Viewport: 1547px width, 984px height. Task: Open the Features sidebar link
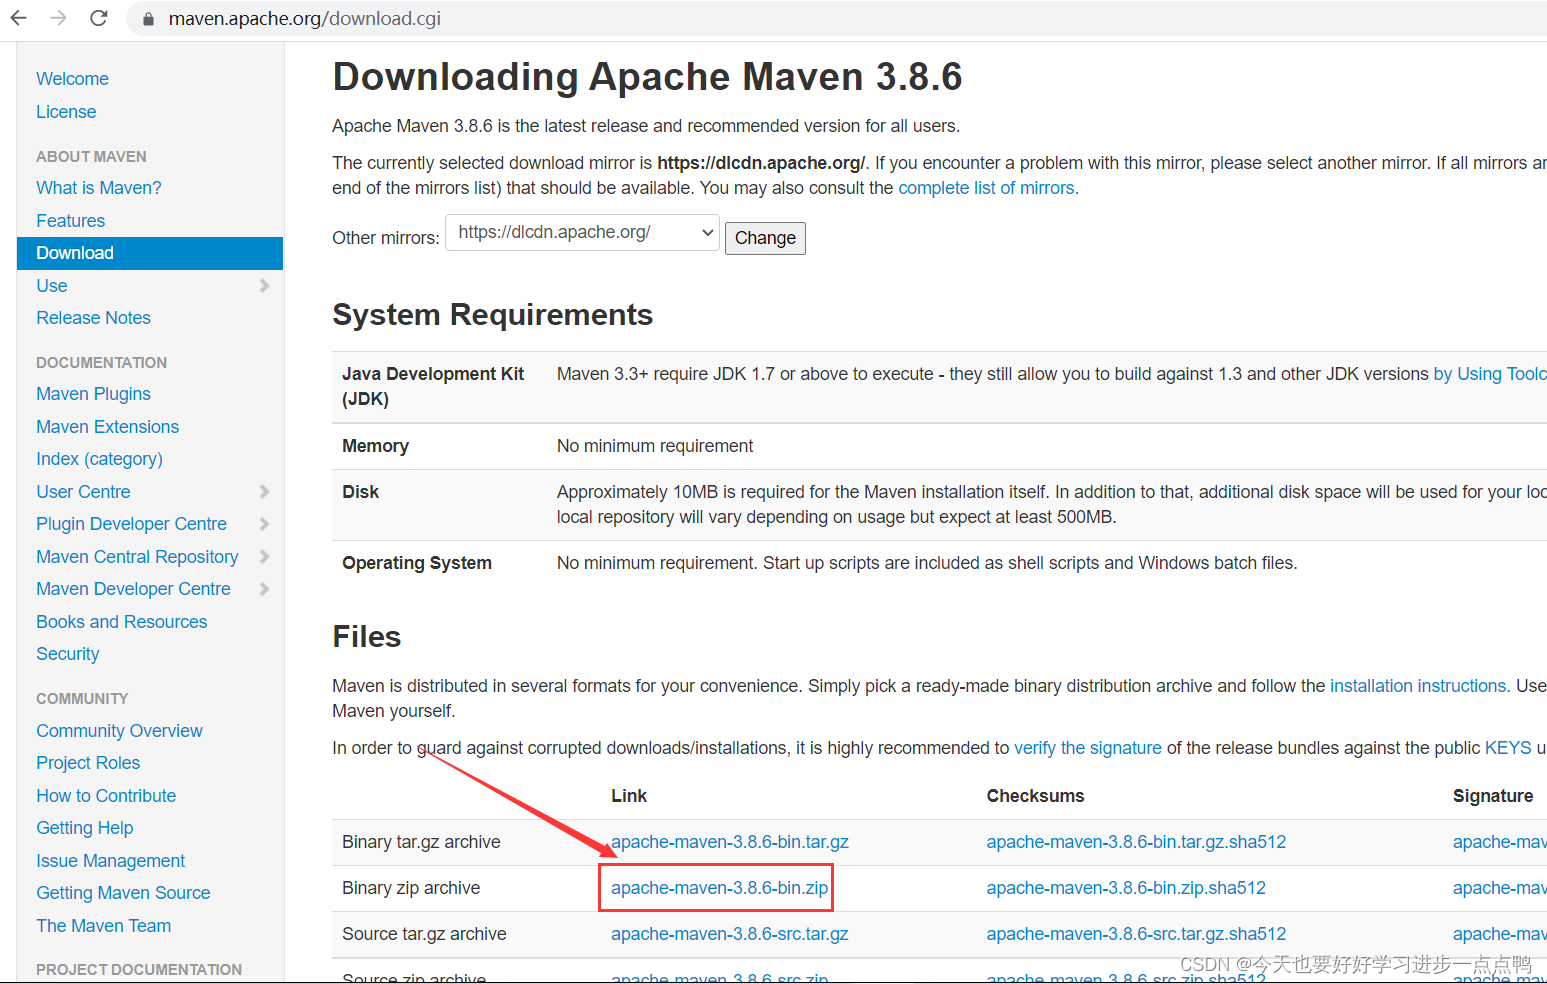tap(70, 221)
